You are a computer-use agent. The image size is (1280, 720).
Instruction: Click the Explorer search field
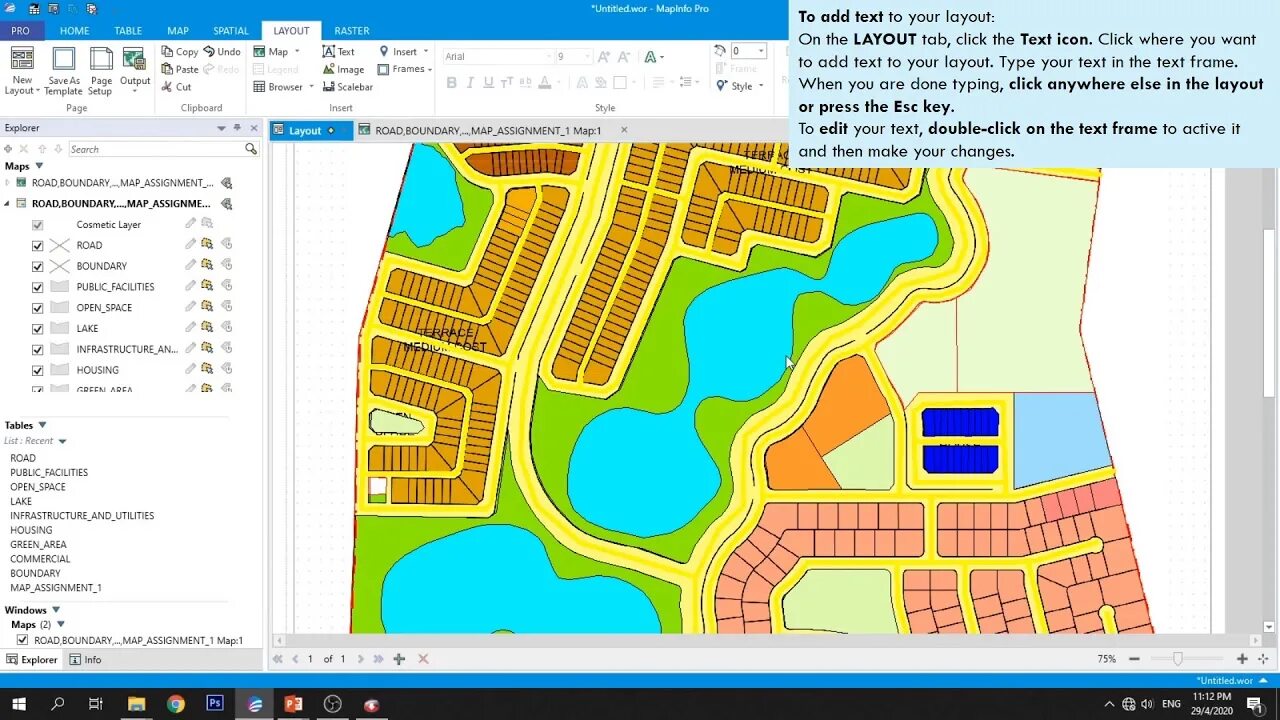click(x=155, y=149)
